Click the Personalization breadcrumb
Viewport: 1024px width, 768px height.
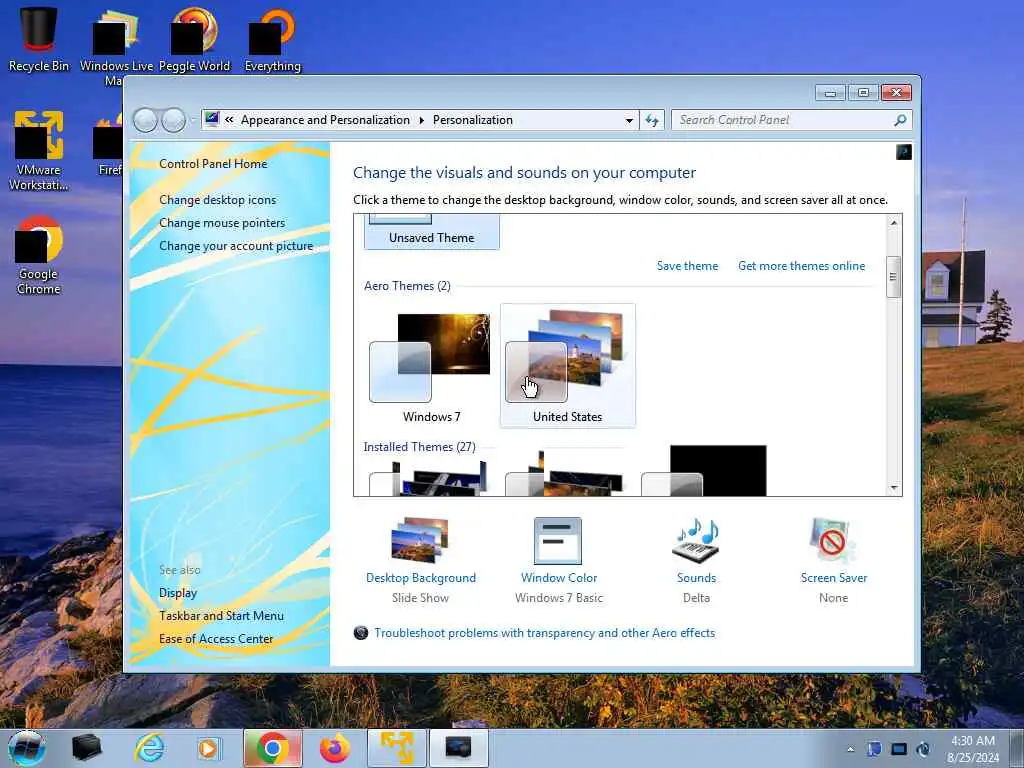tap(473, 120)
